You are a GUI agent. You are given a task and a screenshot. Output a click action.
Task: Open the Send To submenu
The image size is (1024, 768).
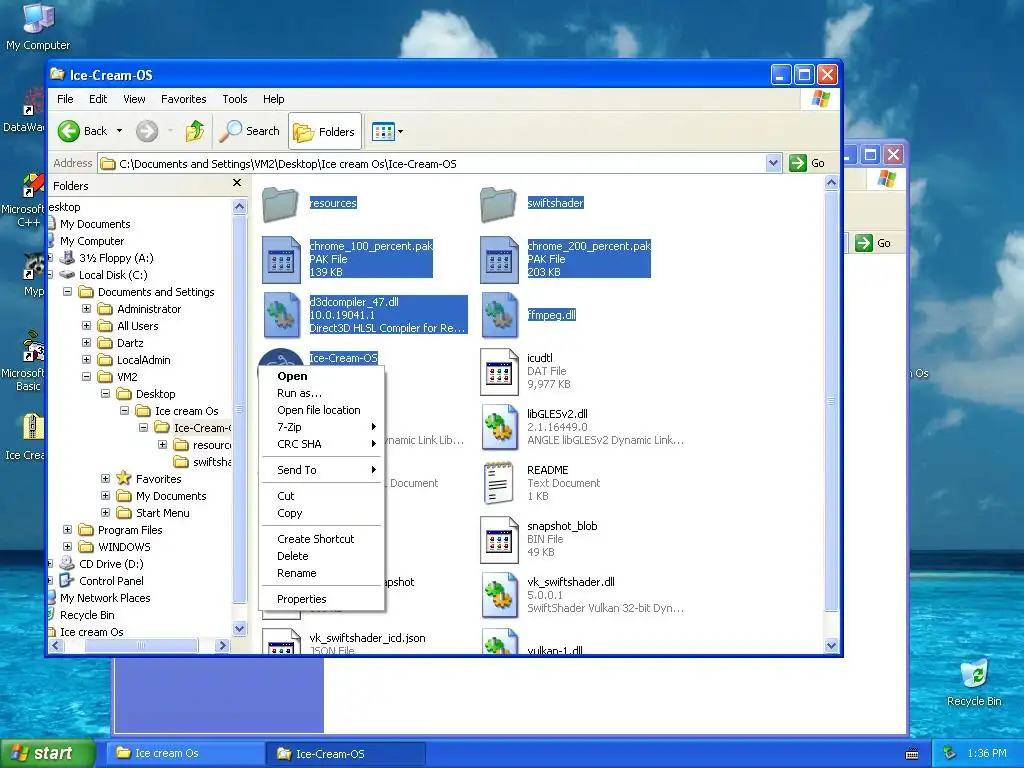(321, 470)
